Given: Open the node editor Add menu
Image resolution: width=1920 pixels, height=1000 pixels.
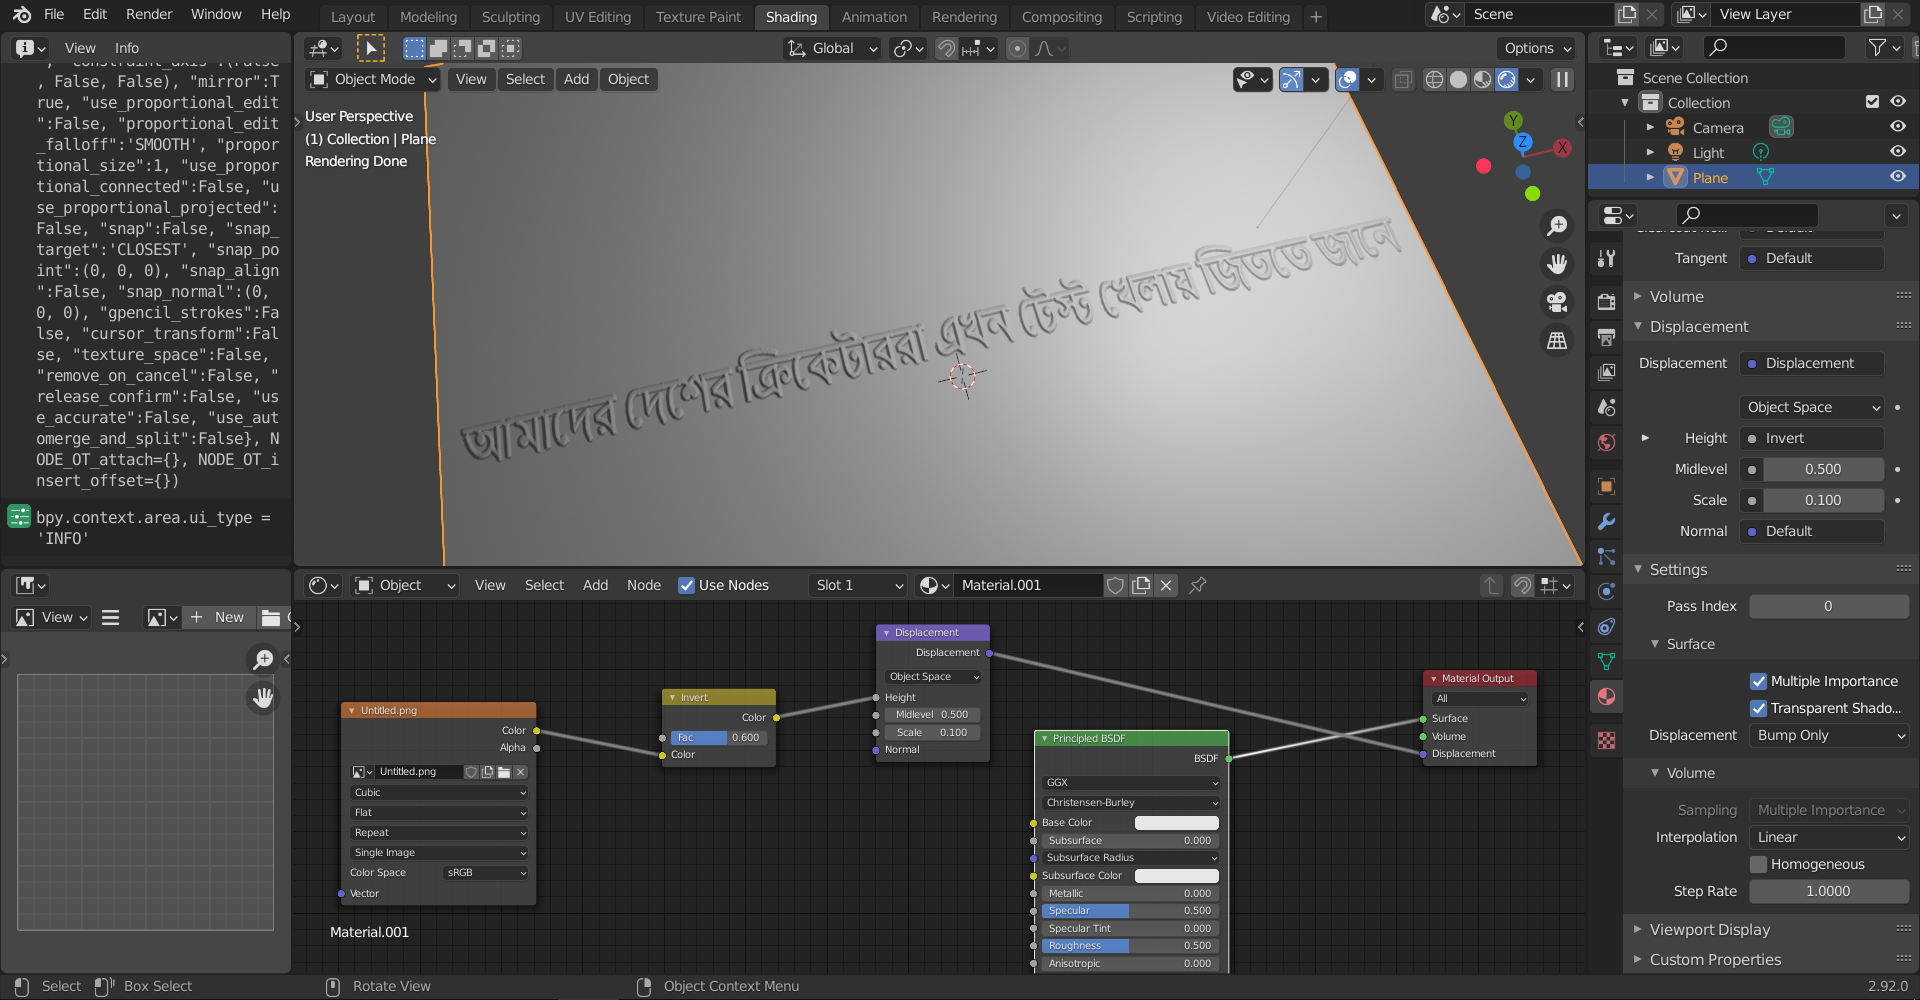Looking at the screenshot, I should point(595,585).
